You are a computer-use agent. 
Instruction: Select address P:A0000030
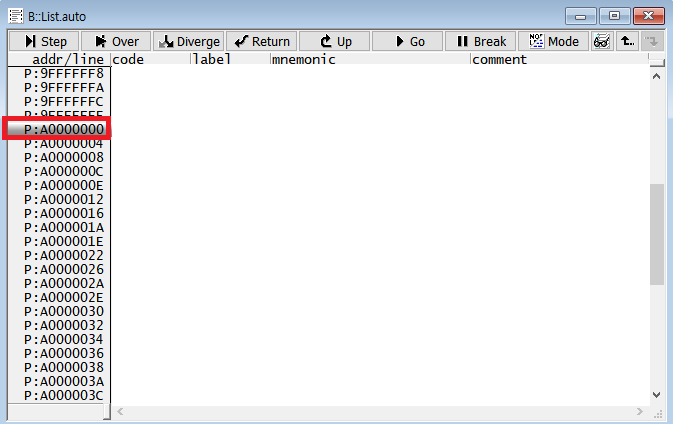pos(64,312)
